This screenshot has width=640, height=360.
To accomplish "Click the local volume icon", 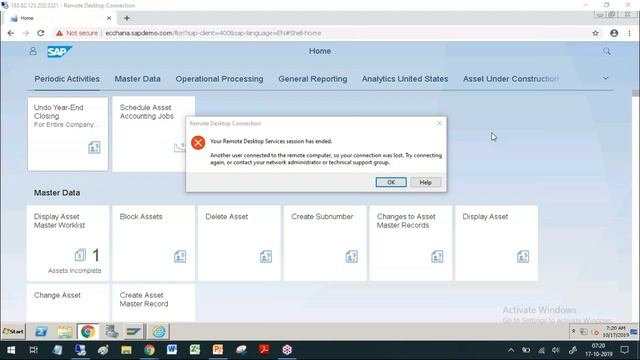I will [556, 350].
